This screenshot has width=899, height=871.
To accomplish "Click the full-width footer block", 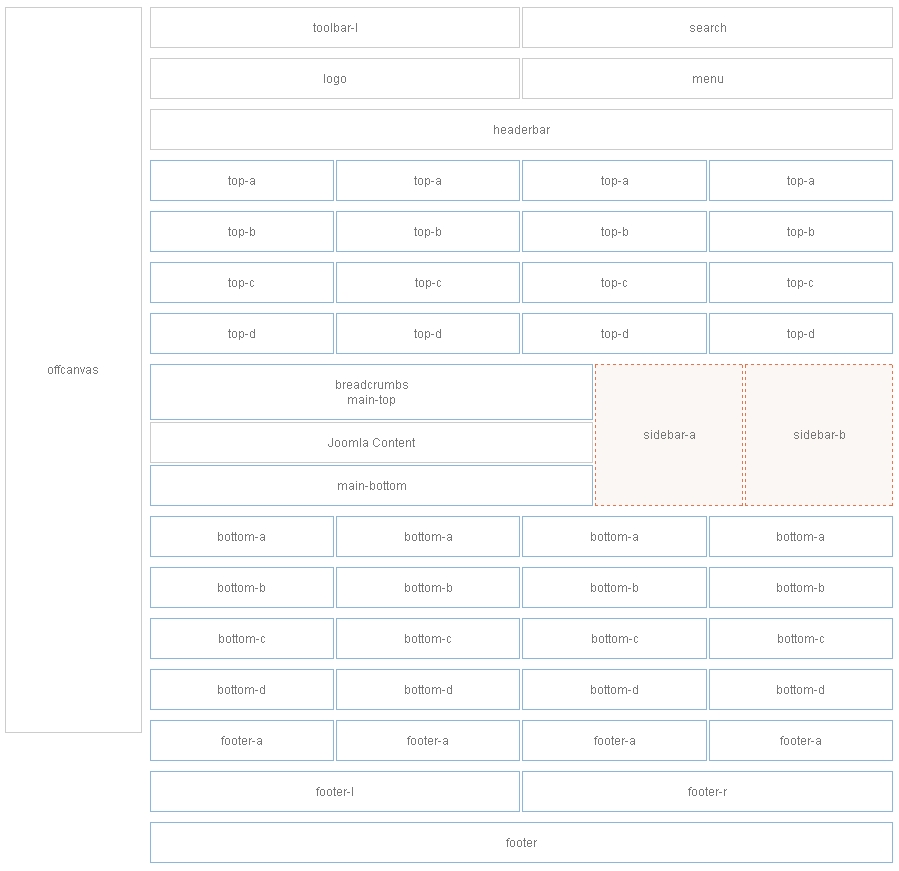I will [x=520, y=842].
